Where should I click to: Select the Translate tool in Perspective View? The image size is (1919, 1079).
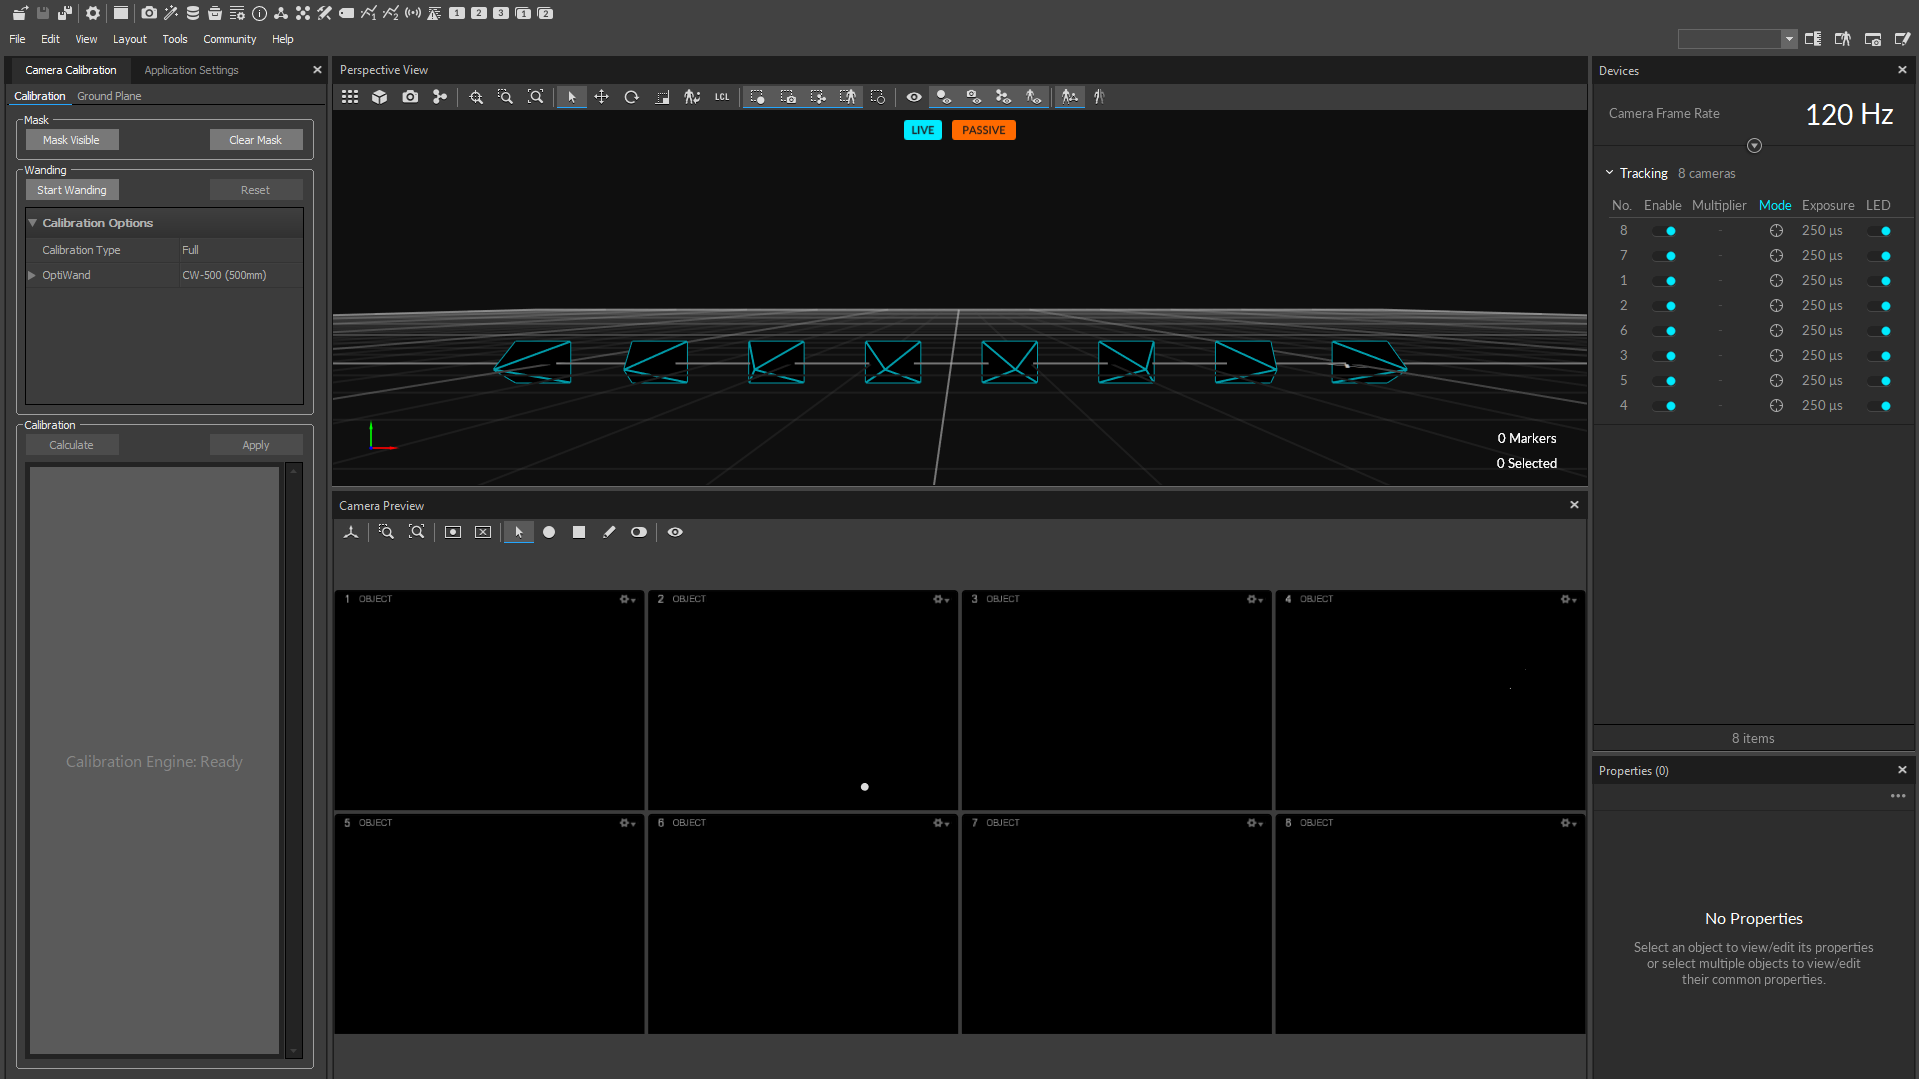pyautogui.click(x=601, y=97)
